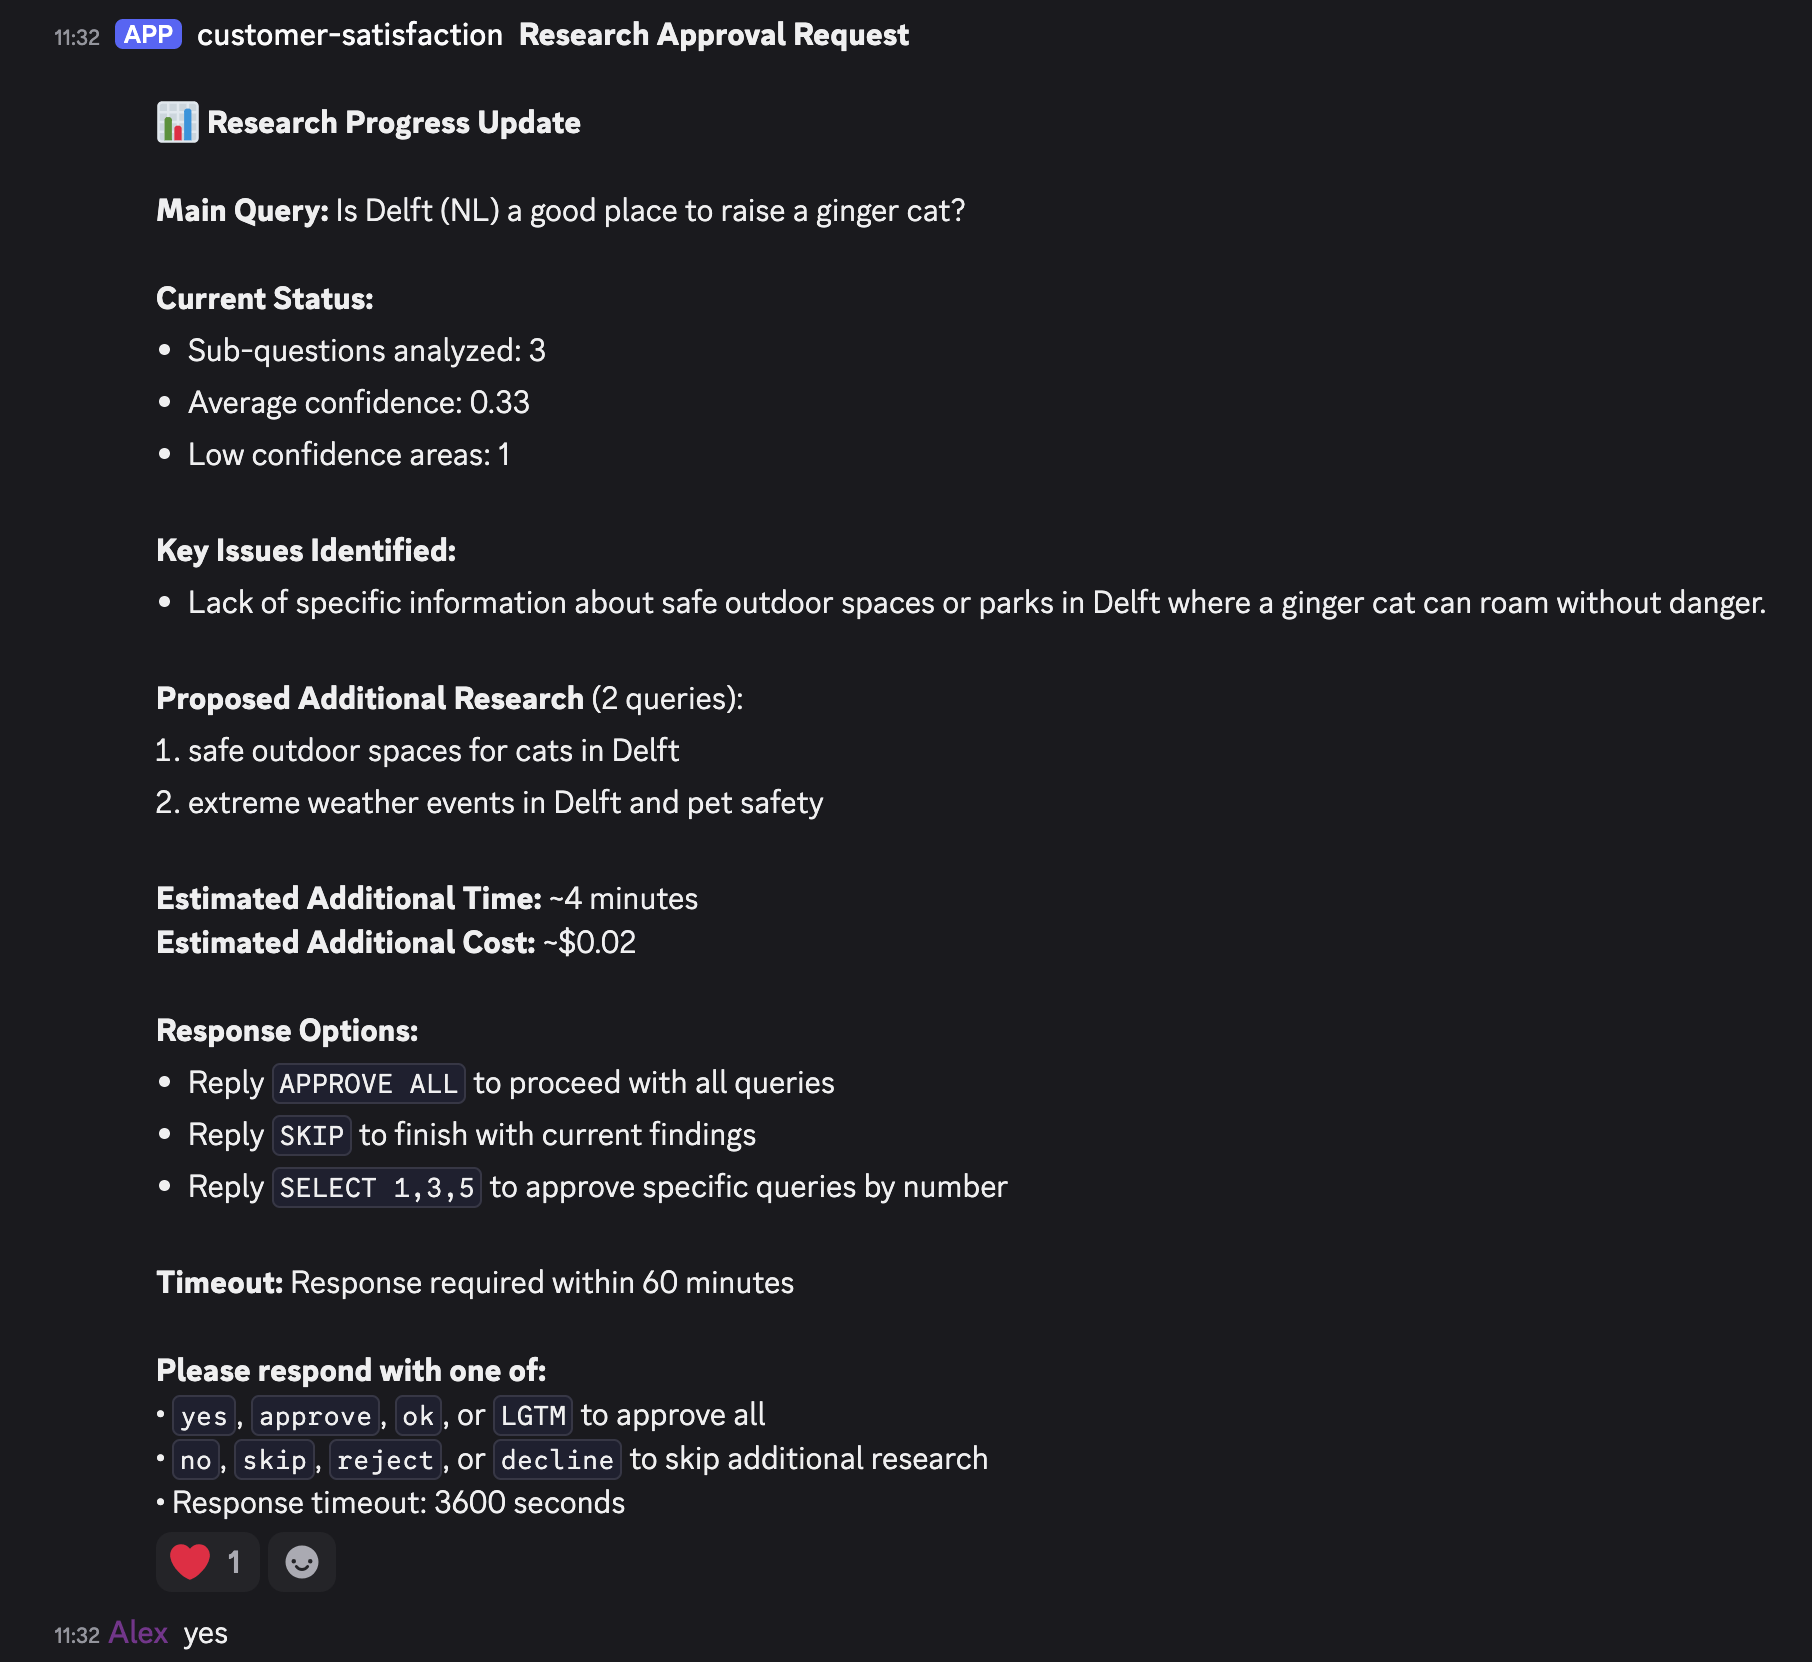
Task: Click the first proposed query about outdoor spaces
Action: [x=432, y=751]
